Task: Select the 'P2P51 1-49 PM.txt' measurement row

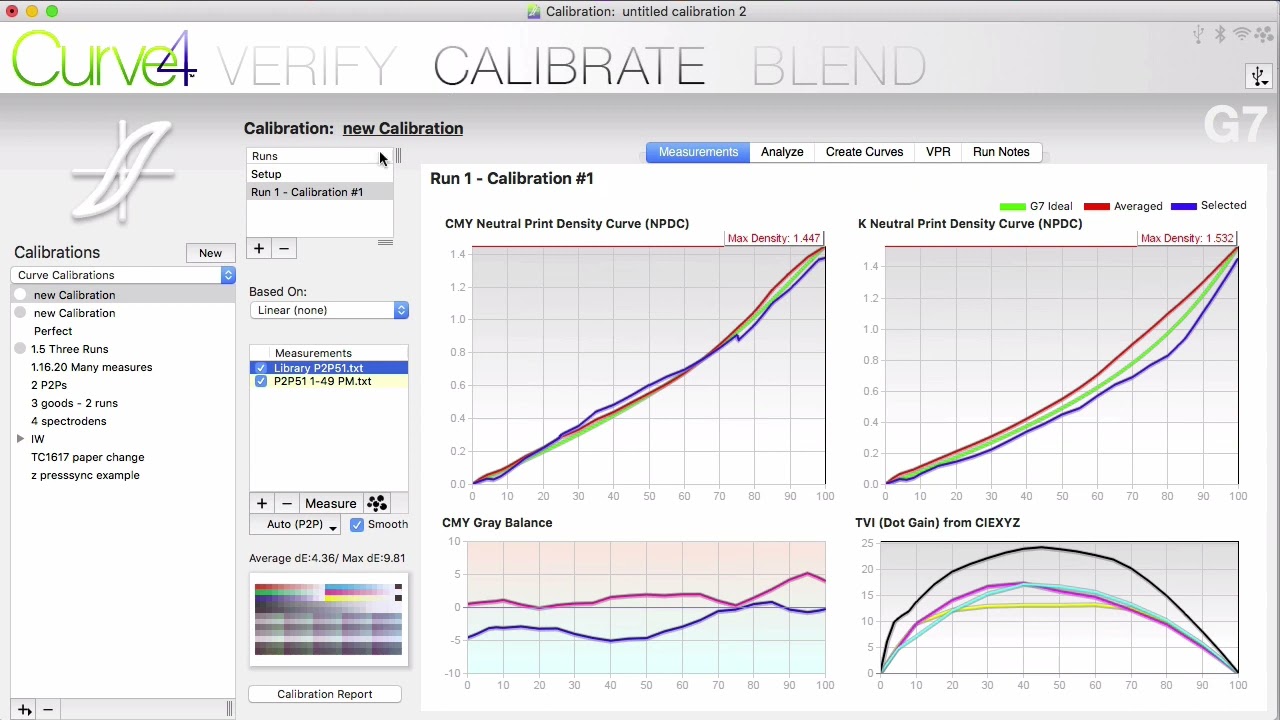Action: 329,381
